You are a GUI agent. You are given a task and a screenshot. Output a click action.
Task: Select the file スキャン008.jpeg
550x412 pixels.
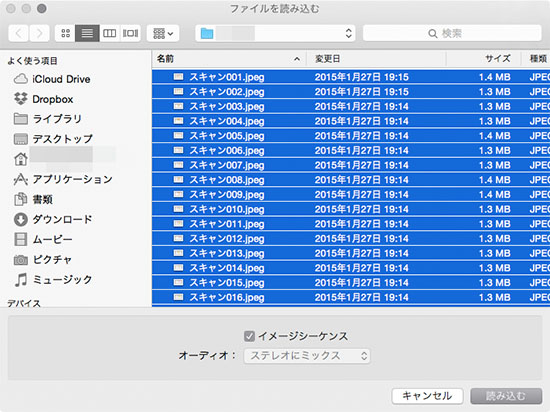click(351, 180)
